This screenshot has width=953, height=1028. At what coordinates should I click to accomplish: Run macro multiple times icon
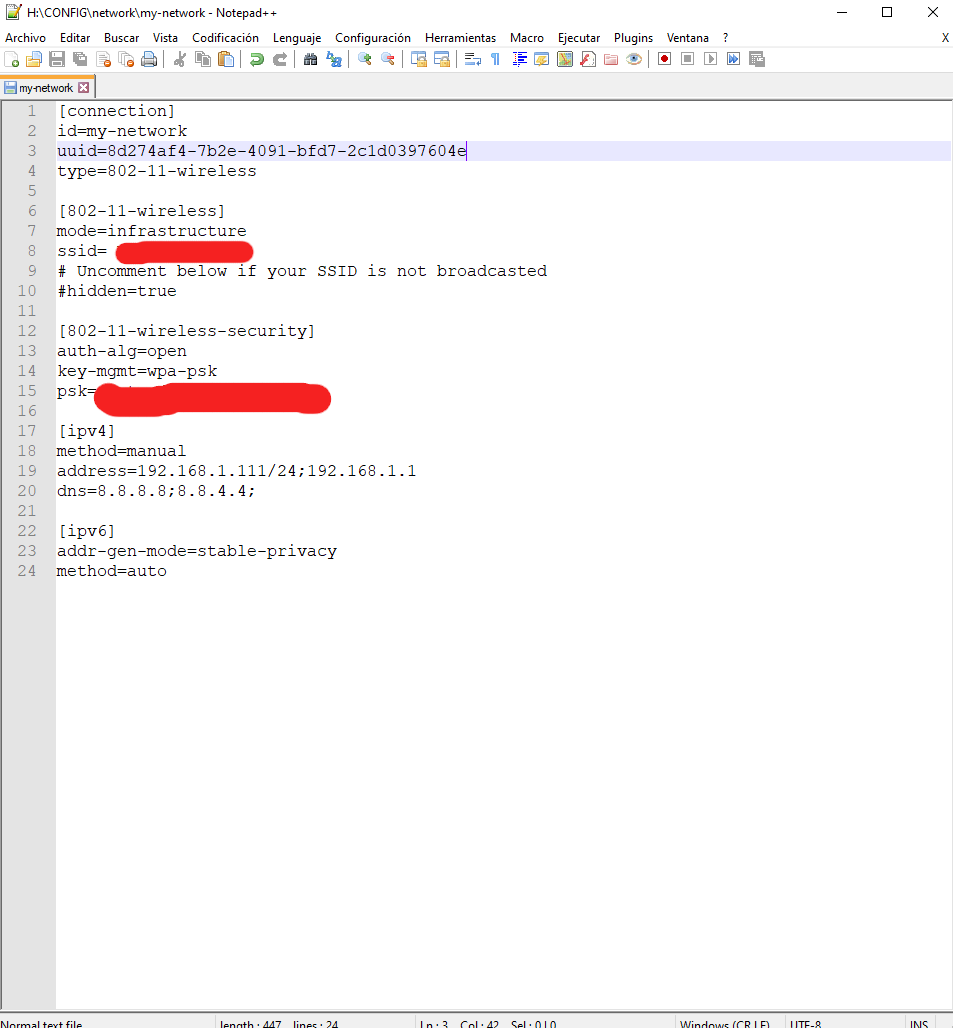(x=733, y=60)
